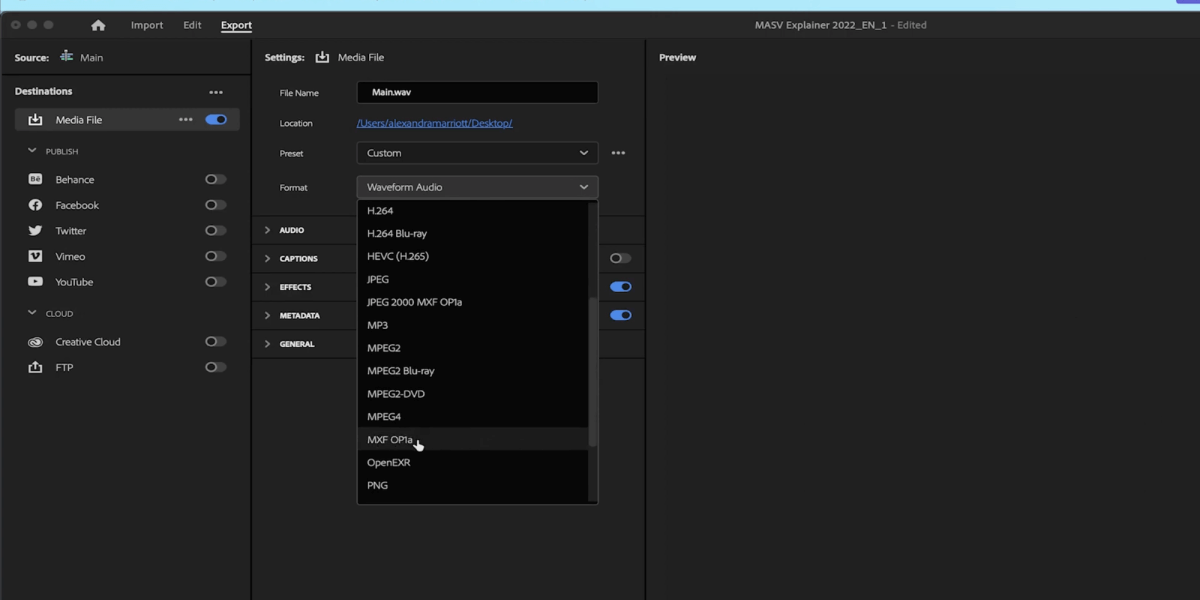Click the format list scrollbar thumb
1200x600 pixels.
[593, 371]
